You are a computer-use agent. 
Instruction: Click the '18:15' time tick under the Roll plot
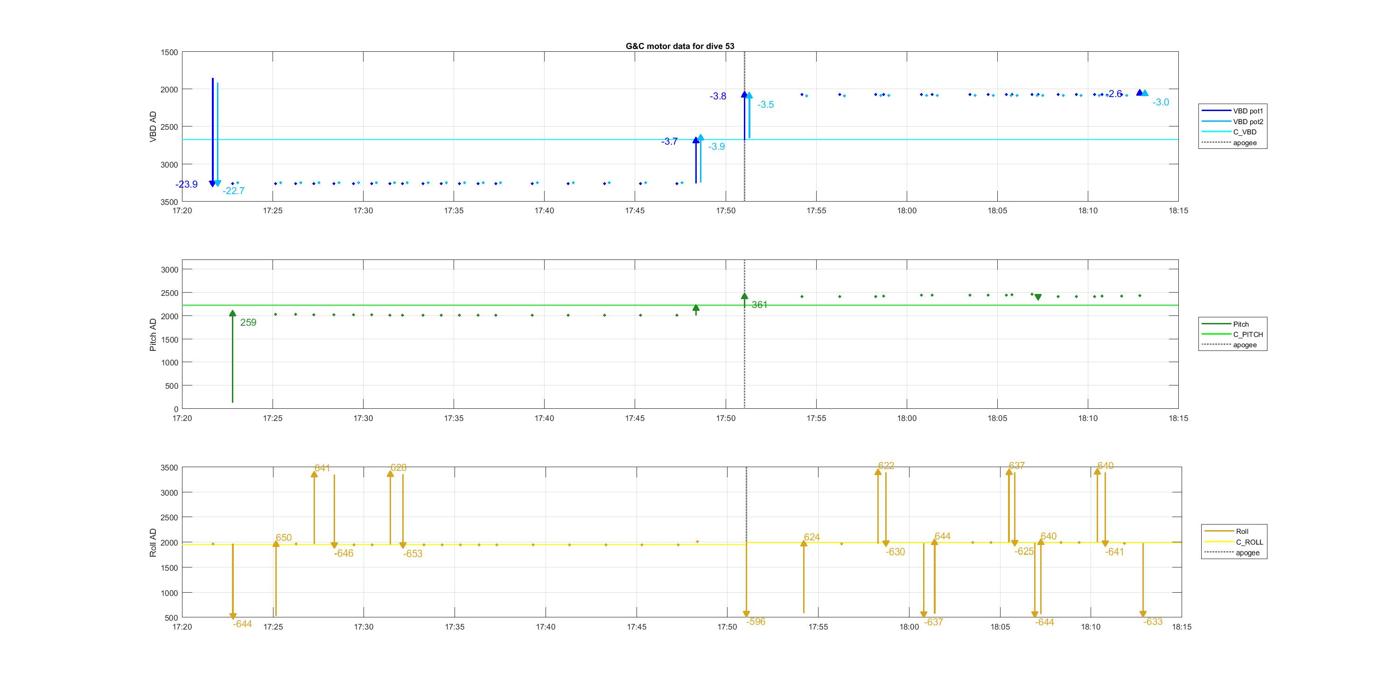[1181, 627]
